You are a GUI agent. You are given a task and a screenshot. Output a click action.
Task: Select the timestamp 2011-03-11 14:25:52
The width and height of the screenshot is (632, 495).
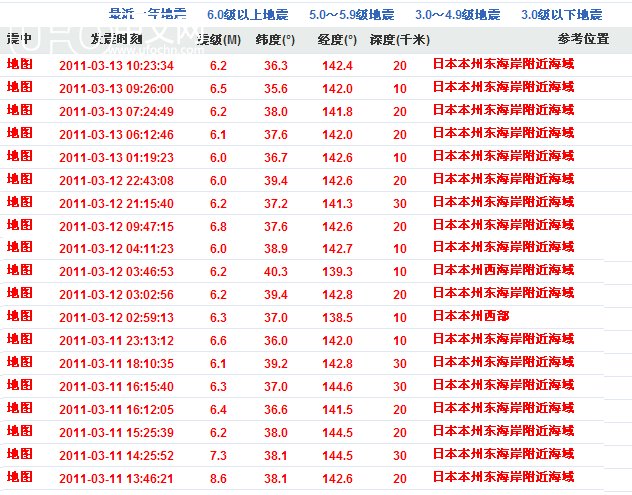(116, 455)
